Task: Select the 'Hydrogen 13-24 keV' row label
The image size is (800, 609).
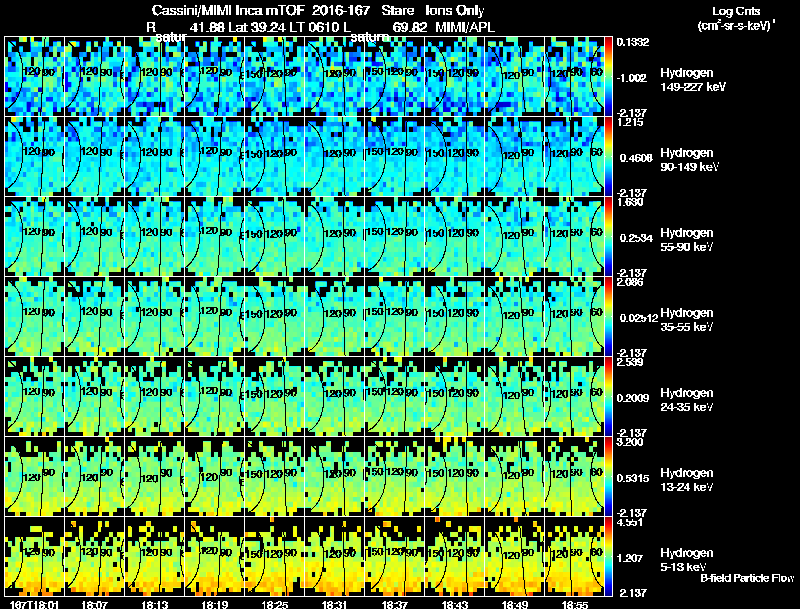Action: 687,480
